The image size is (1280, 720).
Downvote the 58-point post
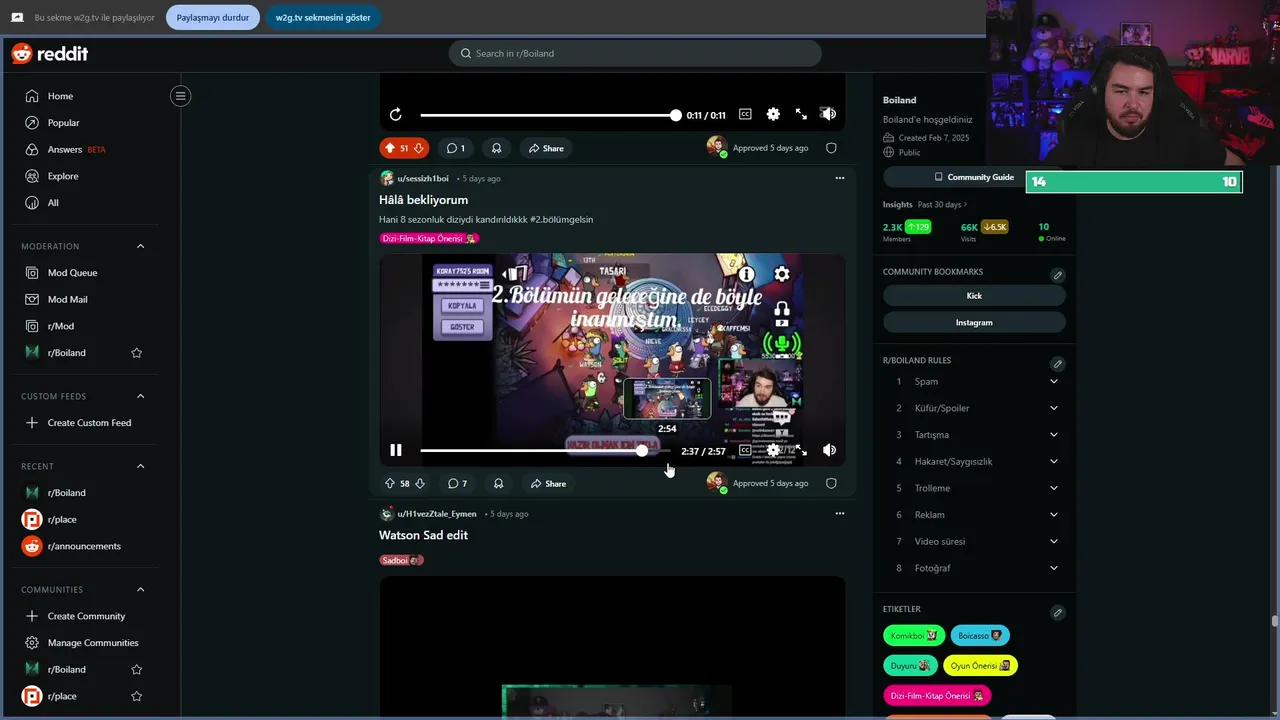click(x=420, y=483)
